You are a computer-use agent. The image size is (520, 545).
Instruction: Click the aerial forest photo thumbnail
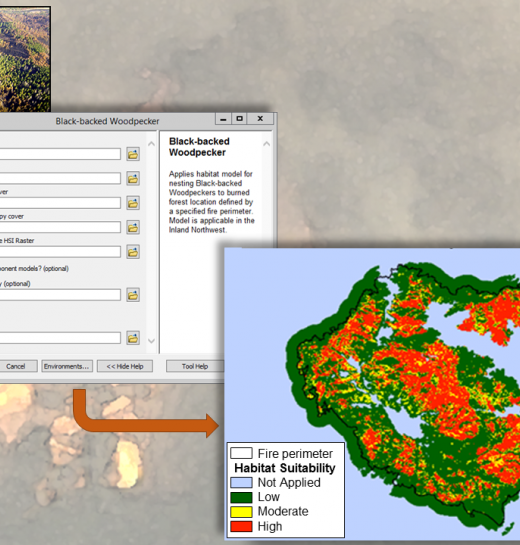pos(25,59)
